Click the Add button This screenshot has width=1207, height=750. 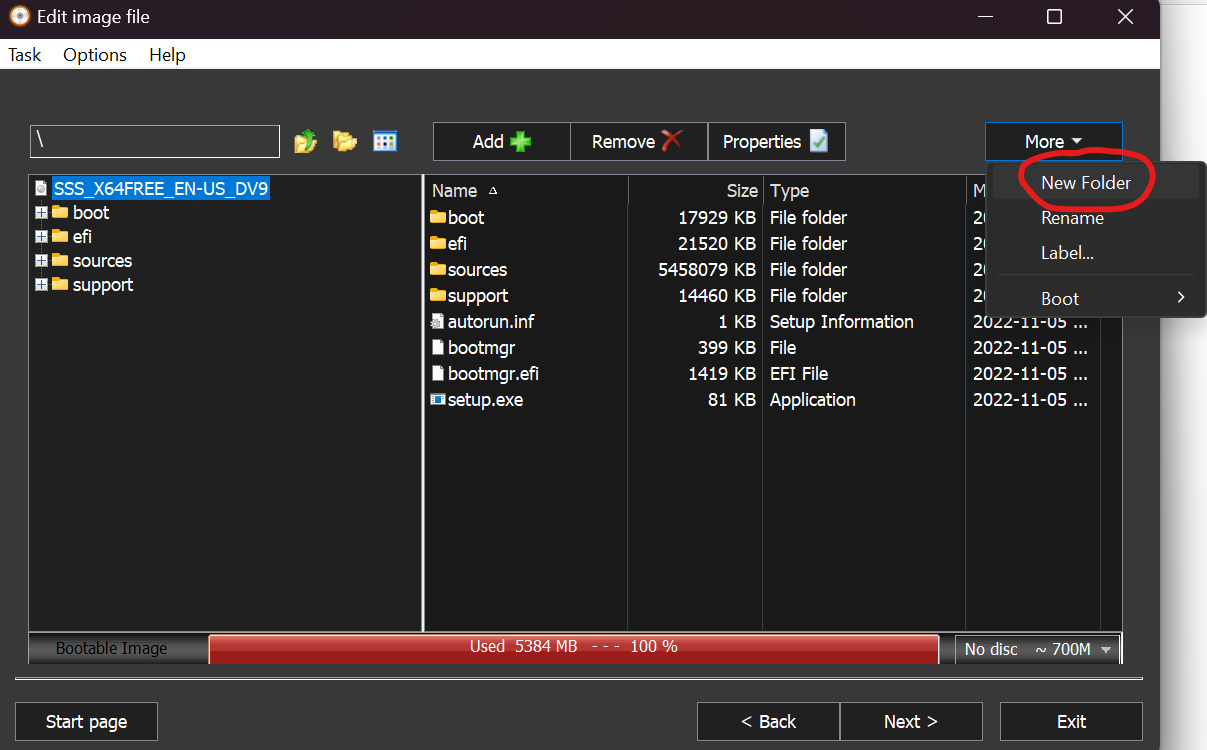tap(501, 142)
